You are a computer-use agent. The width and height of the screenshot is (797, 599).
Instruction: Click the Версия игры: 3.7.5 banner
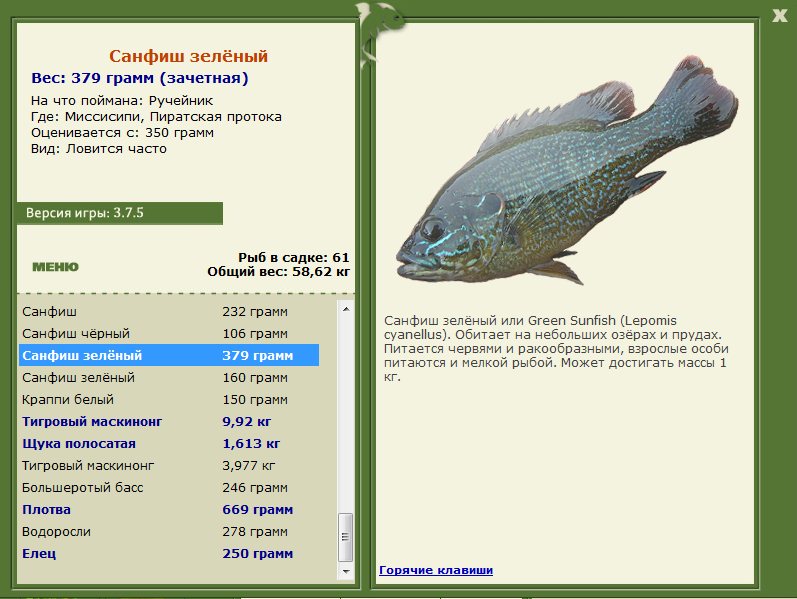pos(120,213)
